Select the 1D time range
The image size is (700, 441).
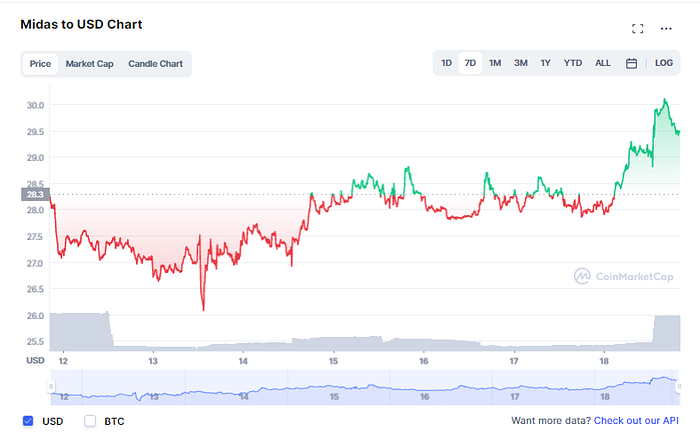point(446,63)
